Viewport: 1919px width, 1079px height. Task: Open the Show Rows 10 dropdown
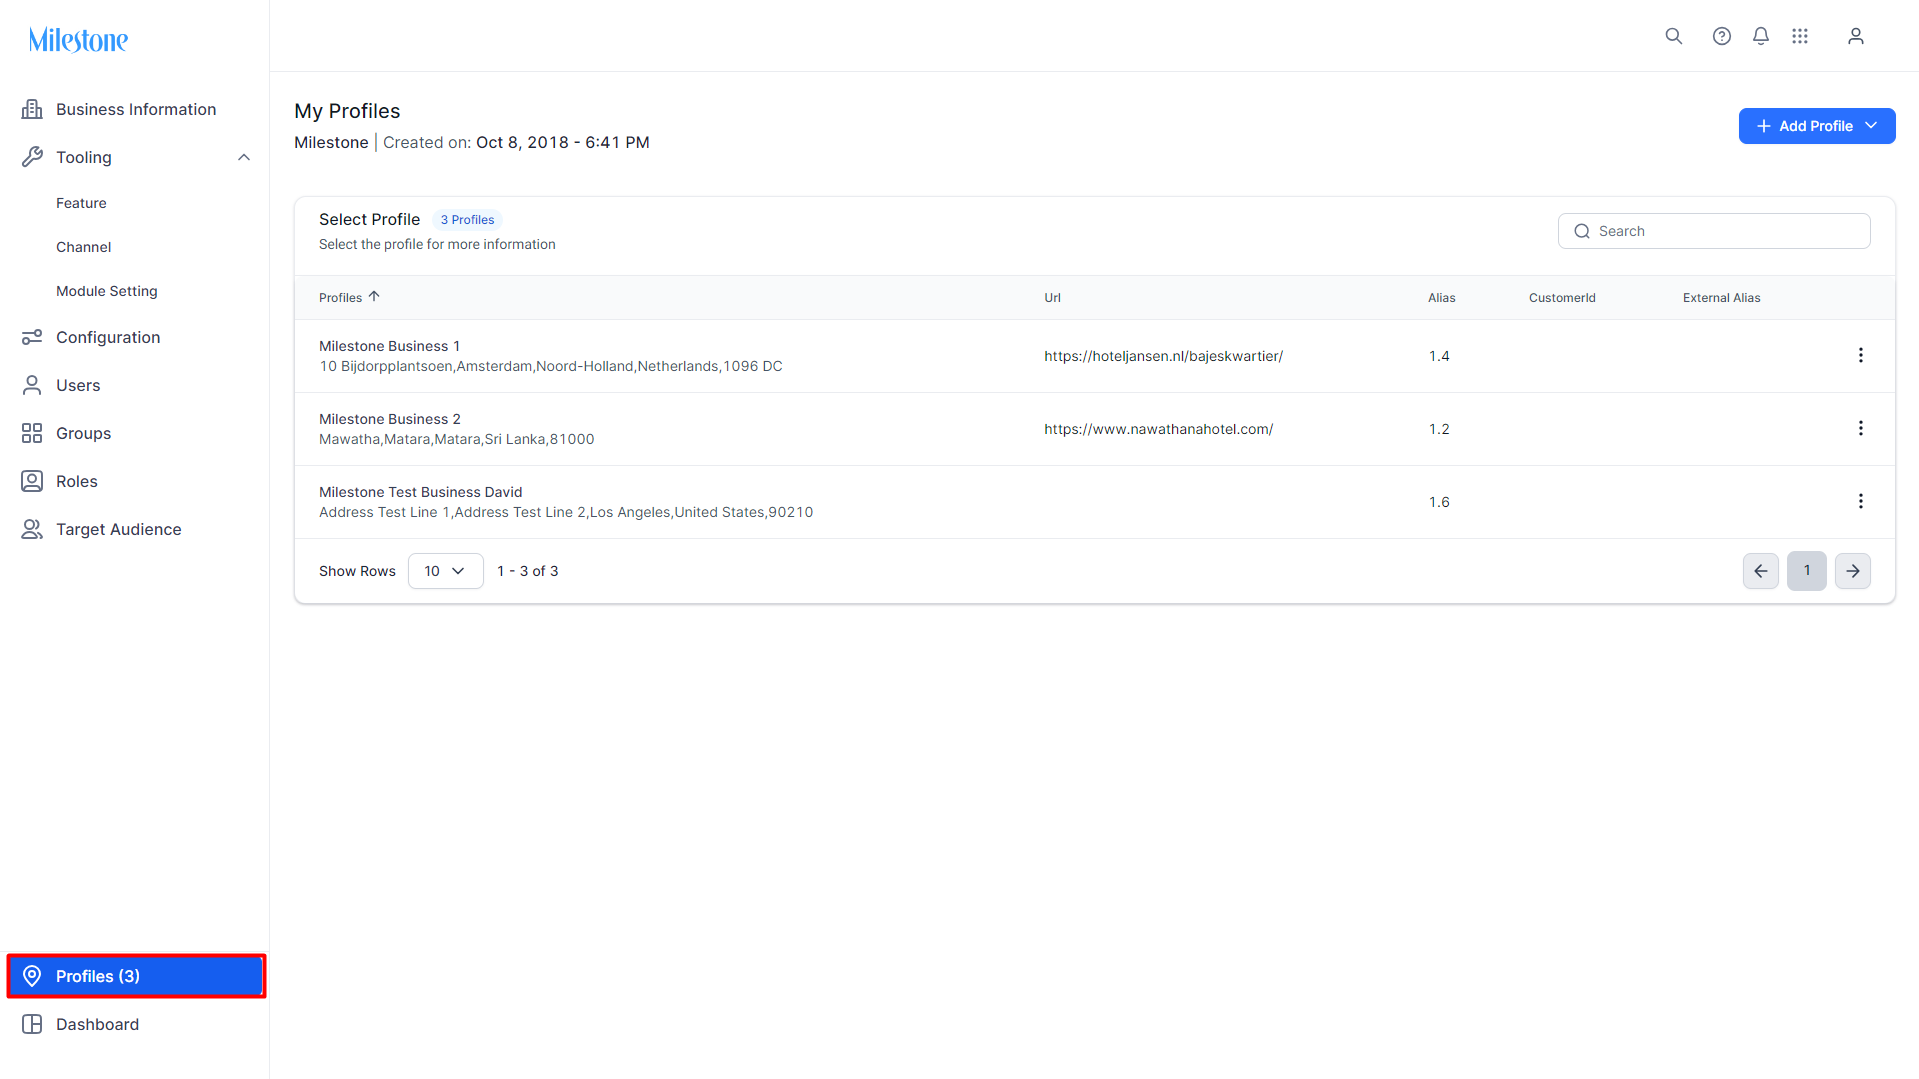[445, 571]
